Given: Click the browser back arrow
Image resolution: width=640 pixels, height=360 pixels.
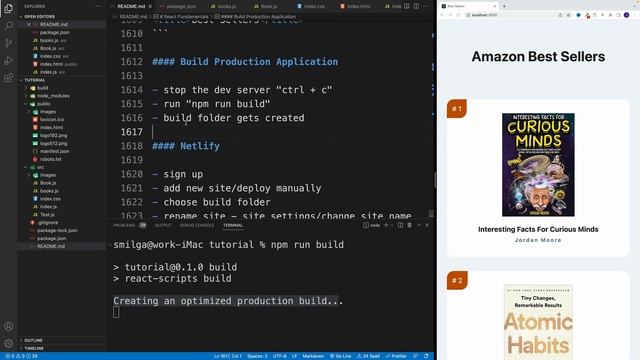Looking at the screenshot, I should point(442,15).
